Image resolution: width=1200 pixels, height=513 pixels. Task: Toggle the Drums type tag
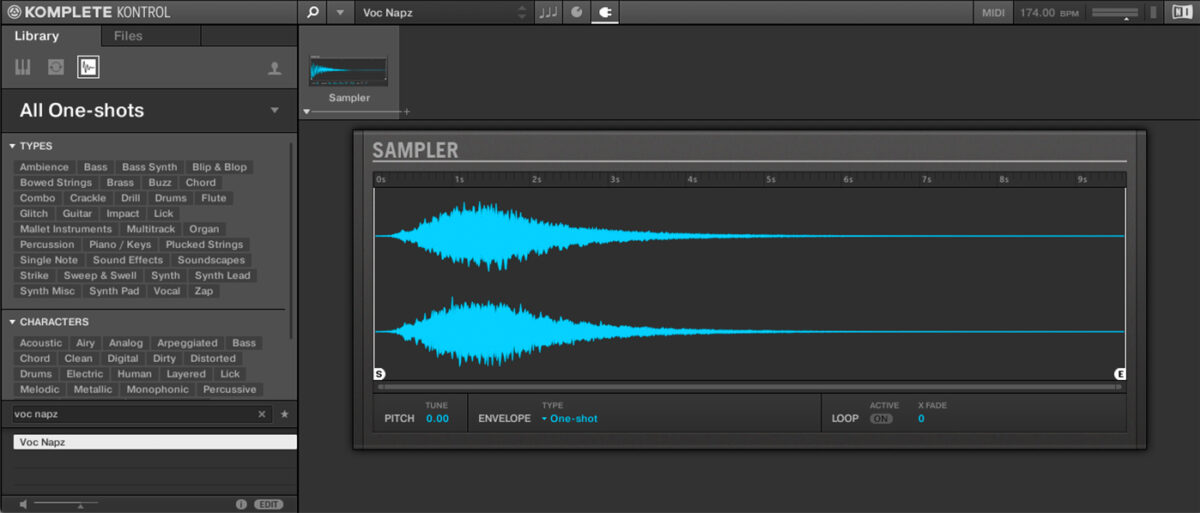[171, 198]
